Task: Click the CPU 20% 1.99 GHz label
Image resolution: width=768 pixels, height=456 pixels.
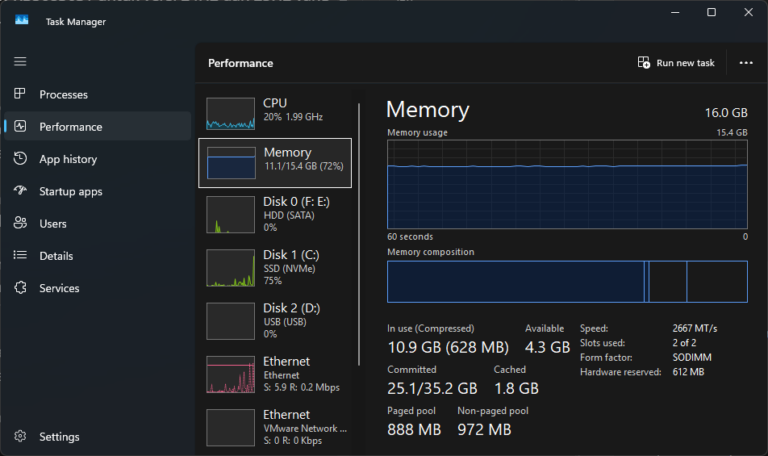Action: coord(293,110)
